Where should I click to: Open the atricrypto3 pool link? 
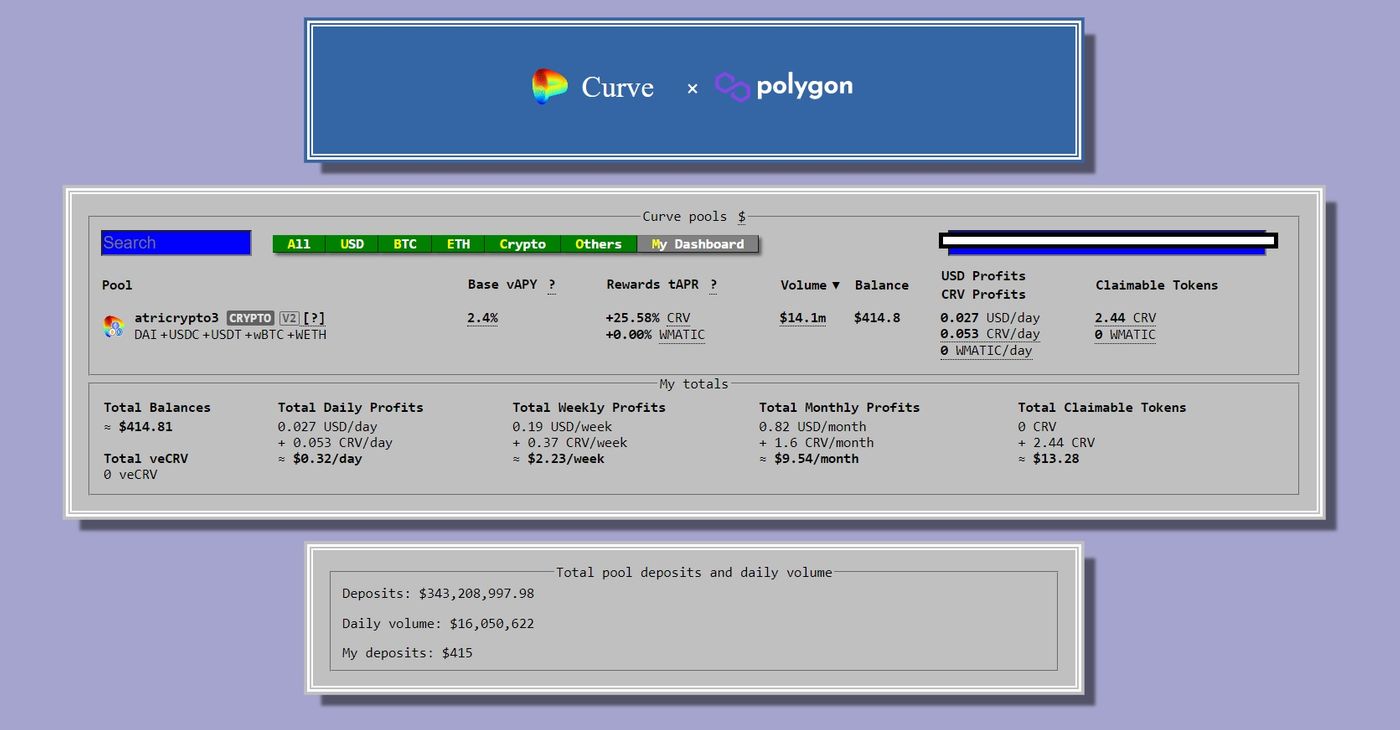pyautogui.click(x=176, y=318)
